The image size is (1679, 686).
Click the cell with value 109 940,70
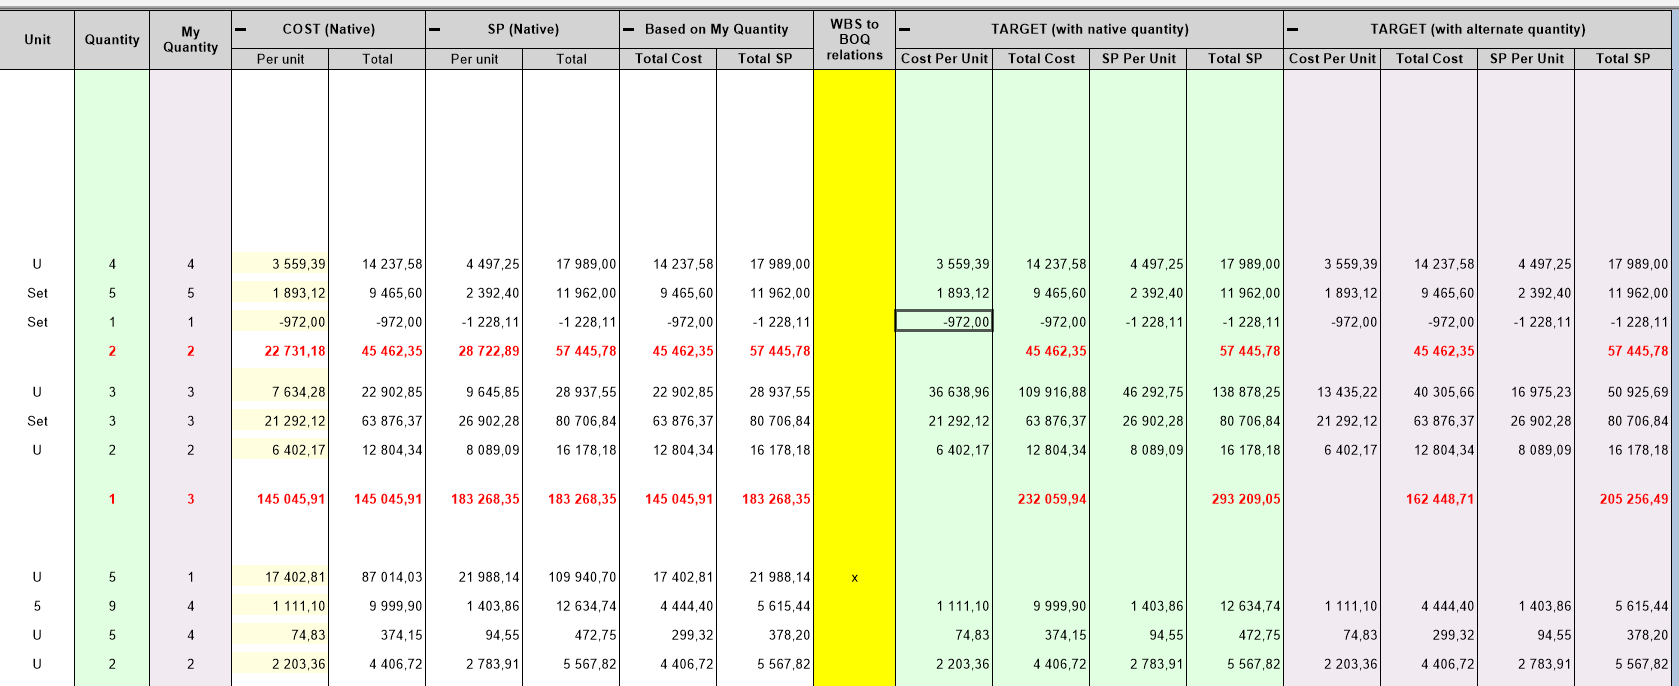(x=571, y=577)
